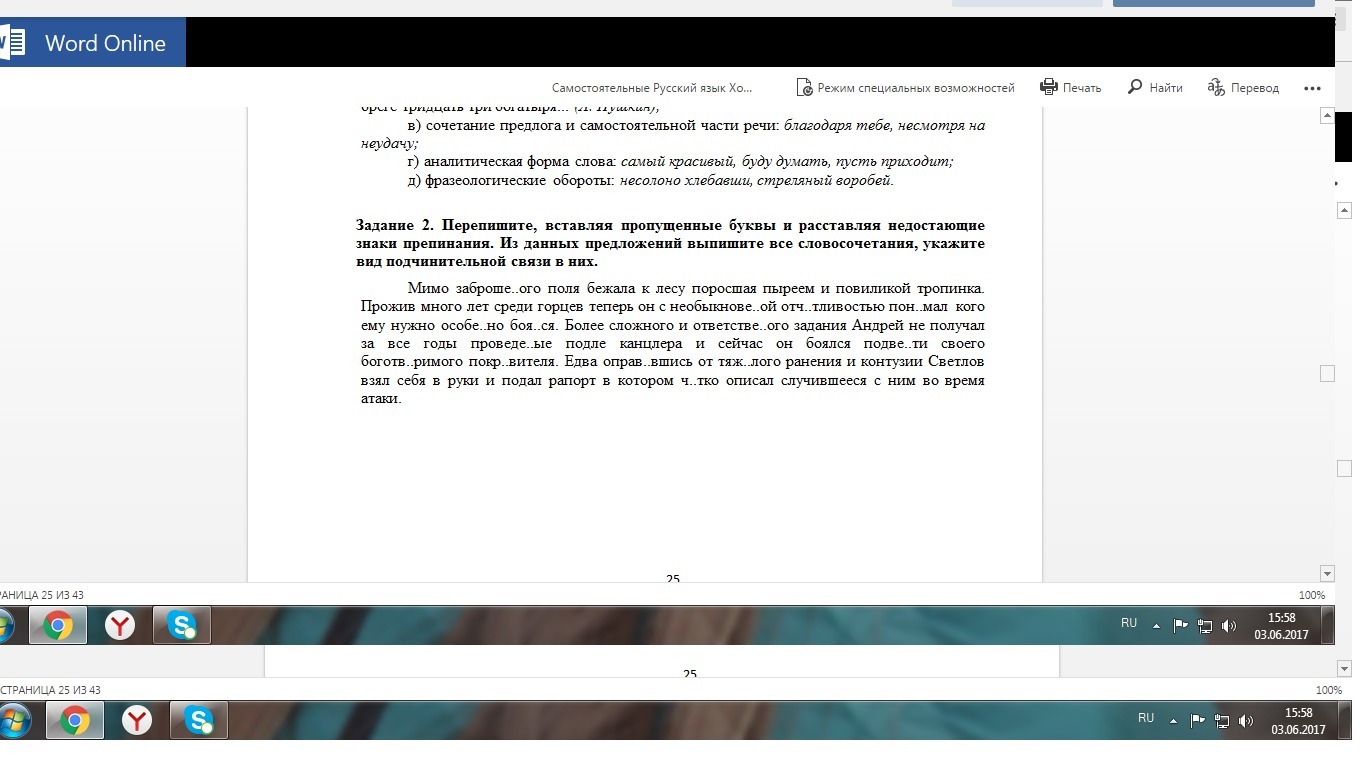Open the Перевод translate tool
The width and height of the screenshot is (1366, 768).
click(x=1243, y=88)
